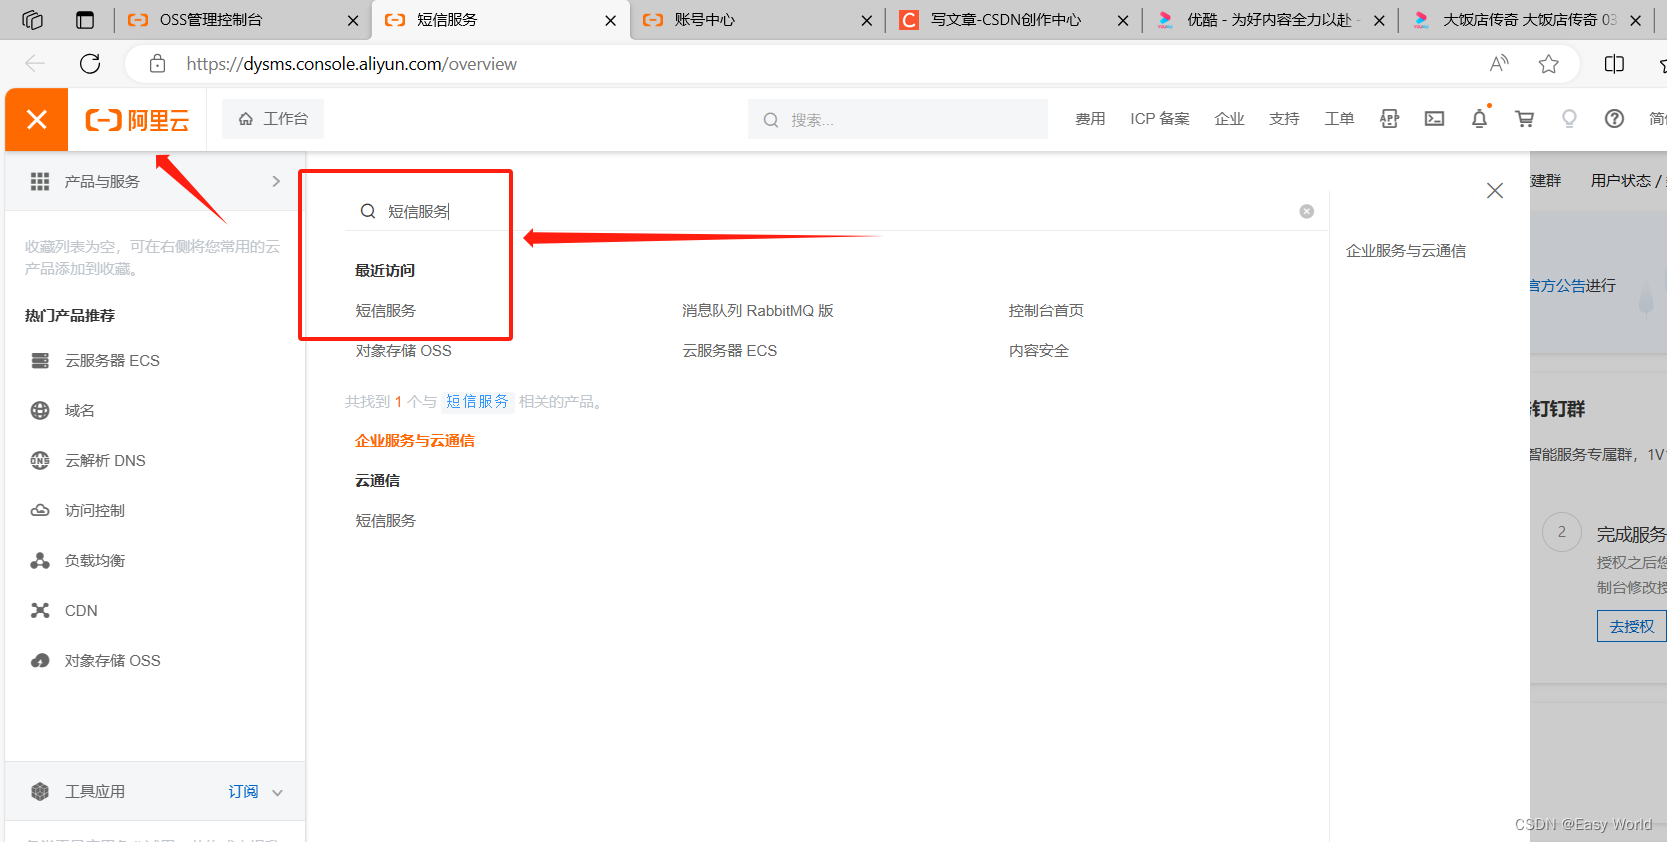Toggle read aloud icon in address bar
The image size is (1667, 842).
point(1499,64)
